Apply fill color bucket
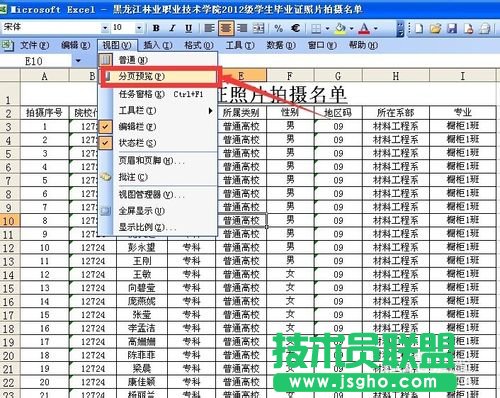The width and height of the screenshot is (500, 398). [x=340, y=28]
